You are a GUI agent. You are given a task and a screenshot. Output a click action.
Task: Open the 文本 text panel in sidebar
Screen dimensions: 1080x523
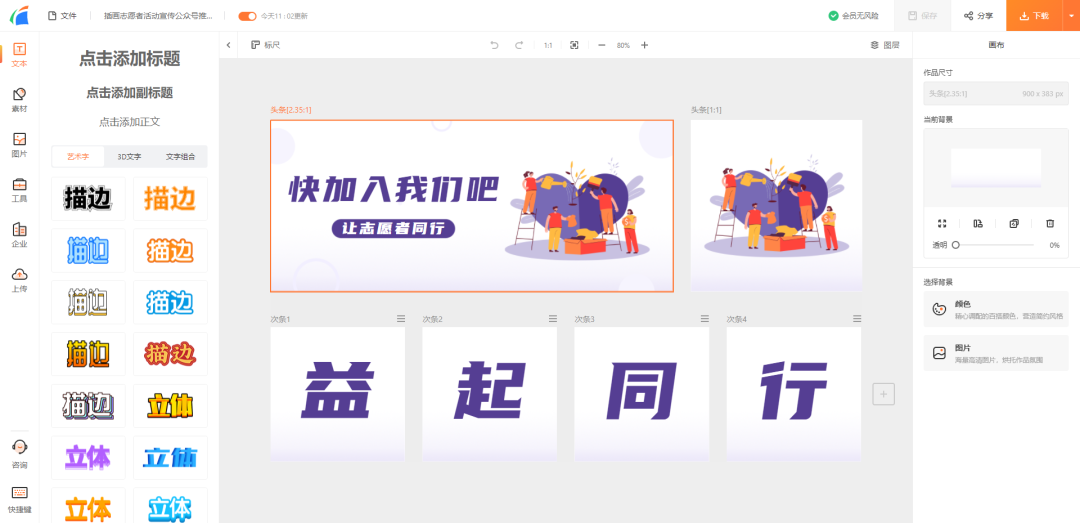[19, 54]
